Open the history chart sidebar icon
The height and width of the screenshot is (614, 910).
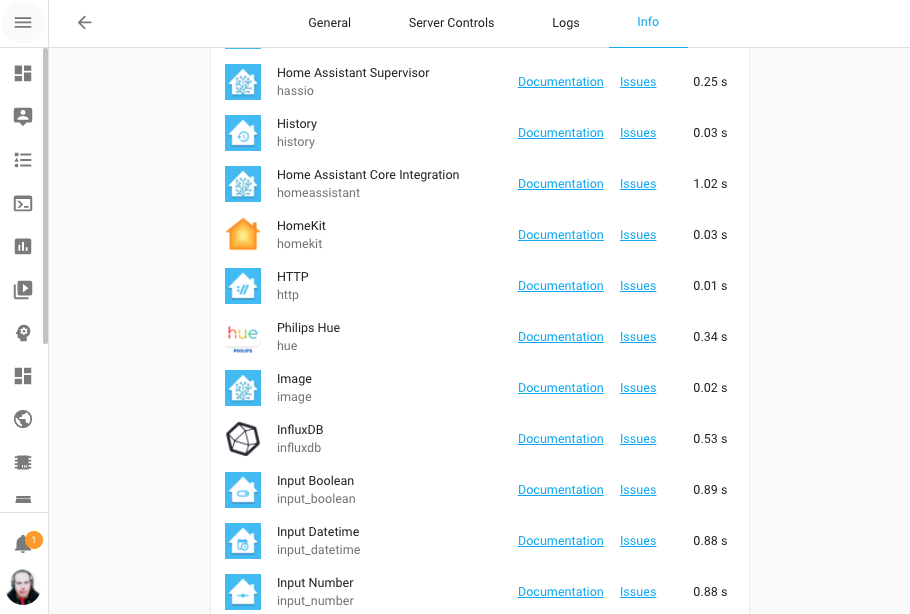coord(23,246)
